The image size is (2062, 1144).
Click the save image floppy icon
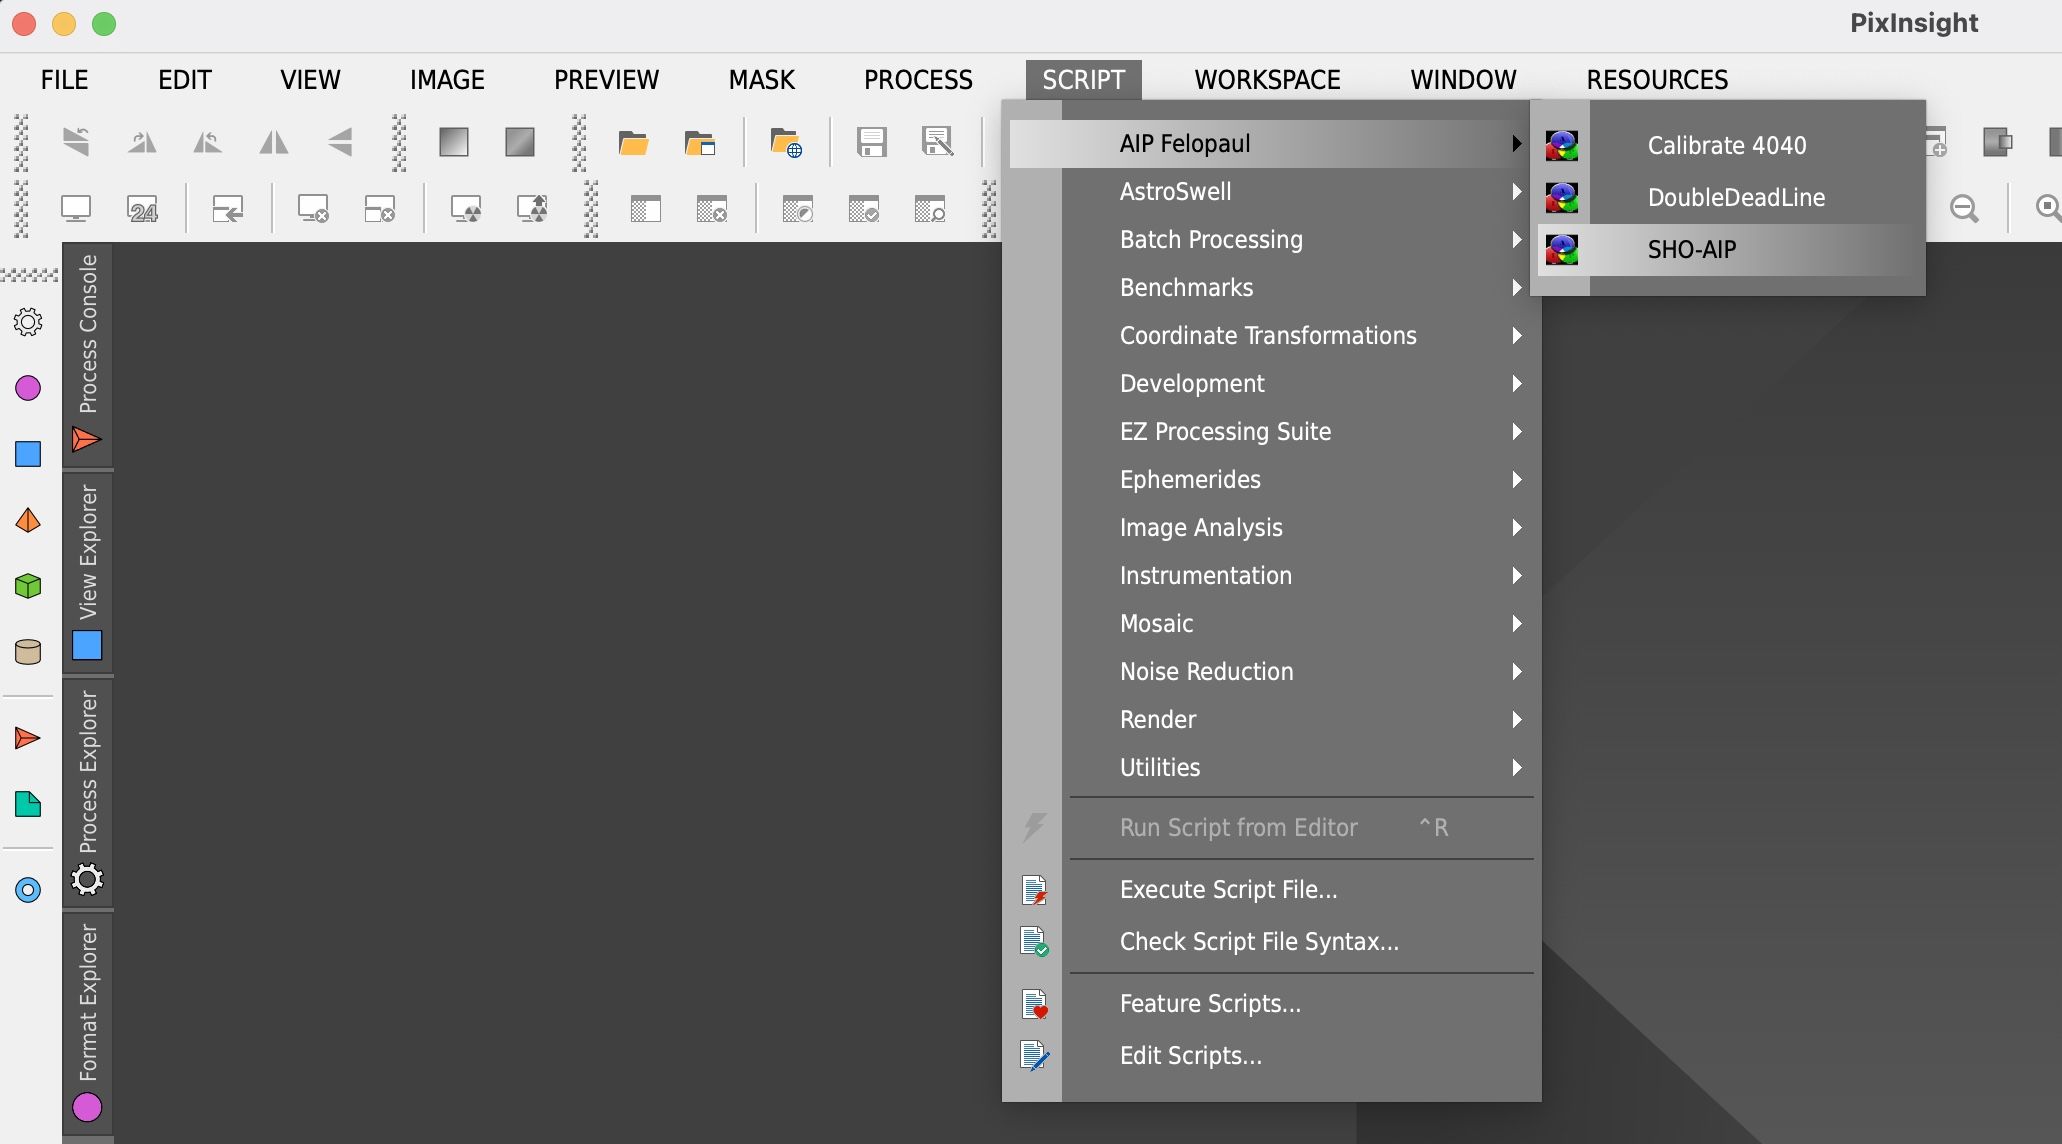(872, 143)
